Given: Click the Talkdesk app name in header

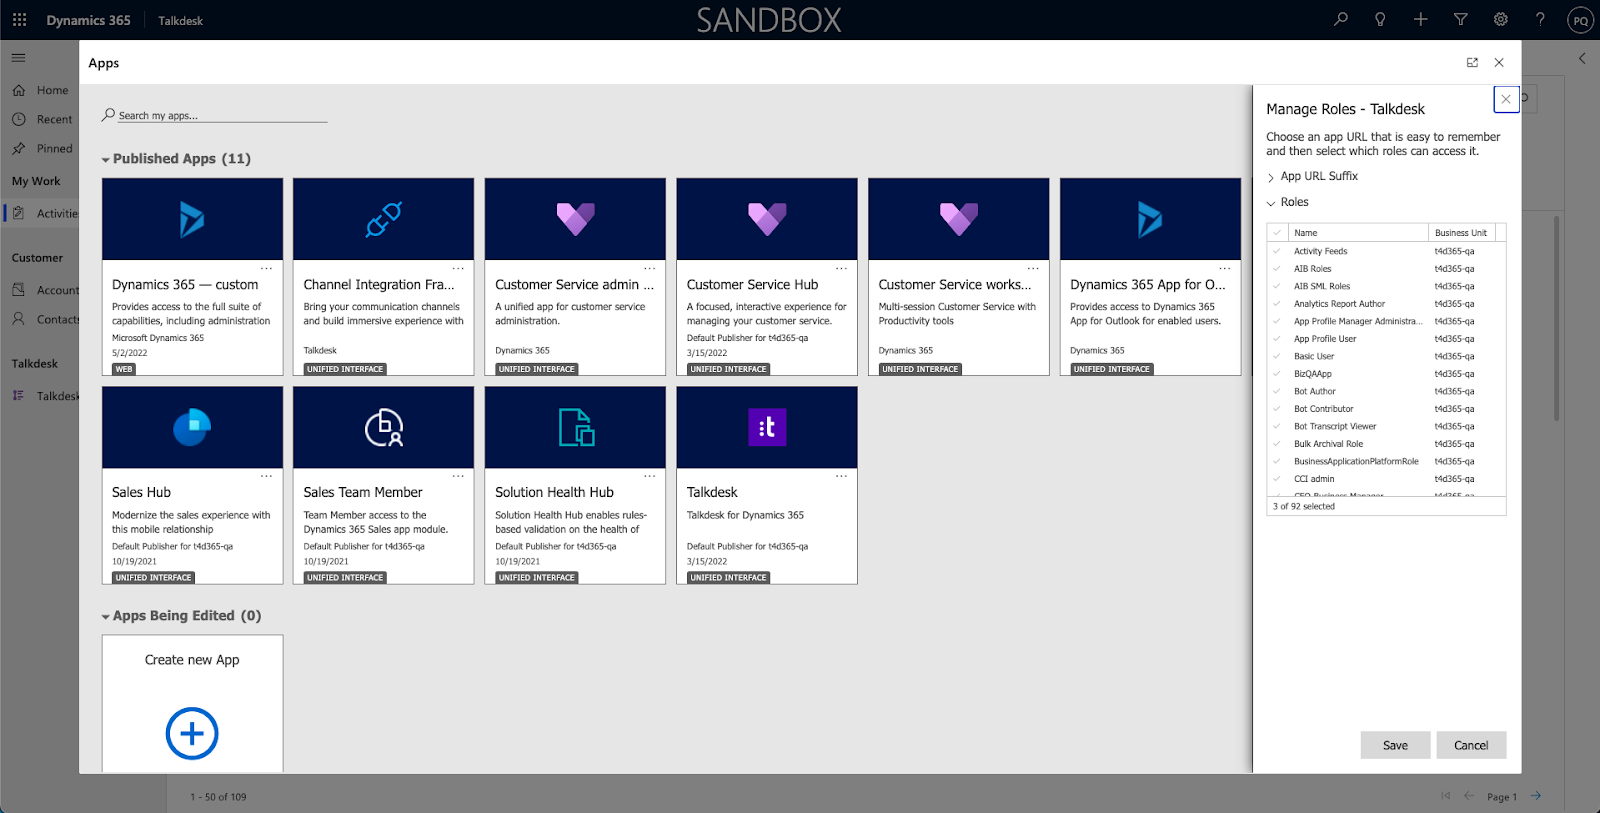Looking at the screenshot, I should coord(180,20).
